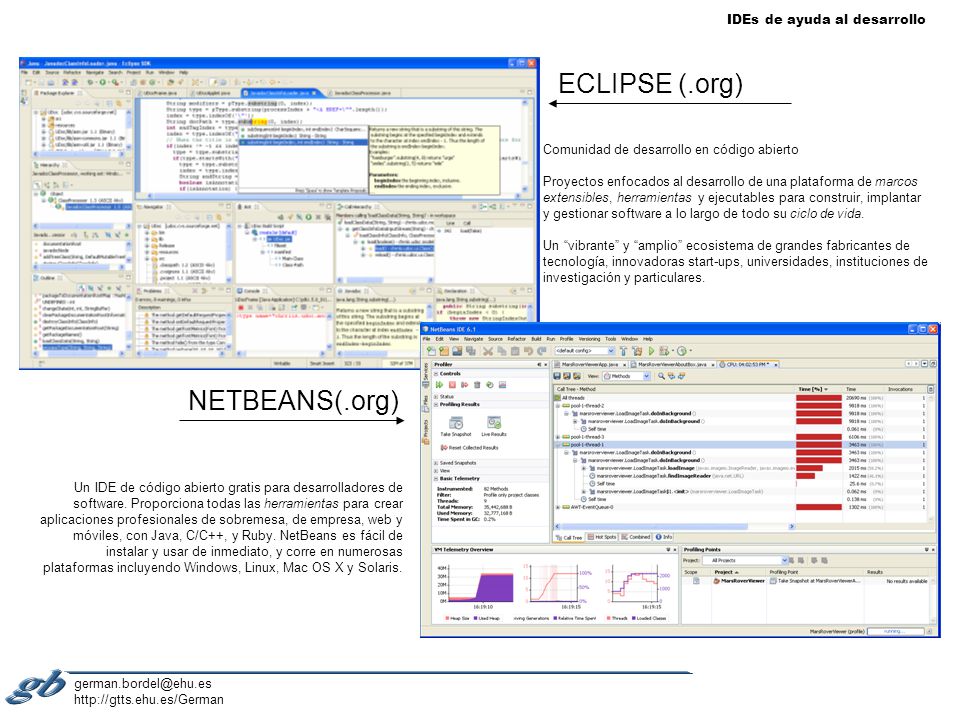Close the Profiler panel with its x
960x720 pixels.
[546, 364]
